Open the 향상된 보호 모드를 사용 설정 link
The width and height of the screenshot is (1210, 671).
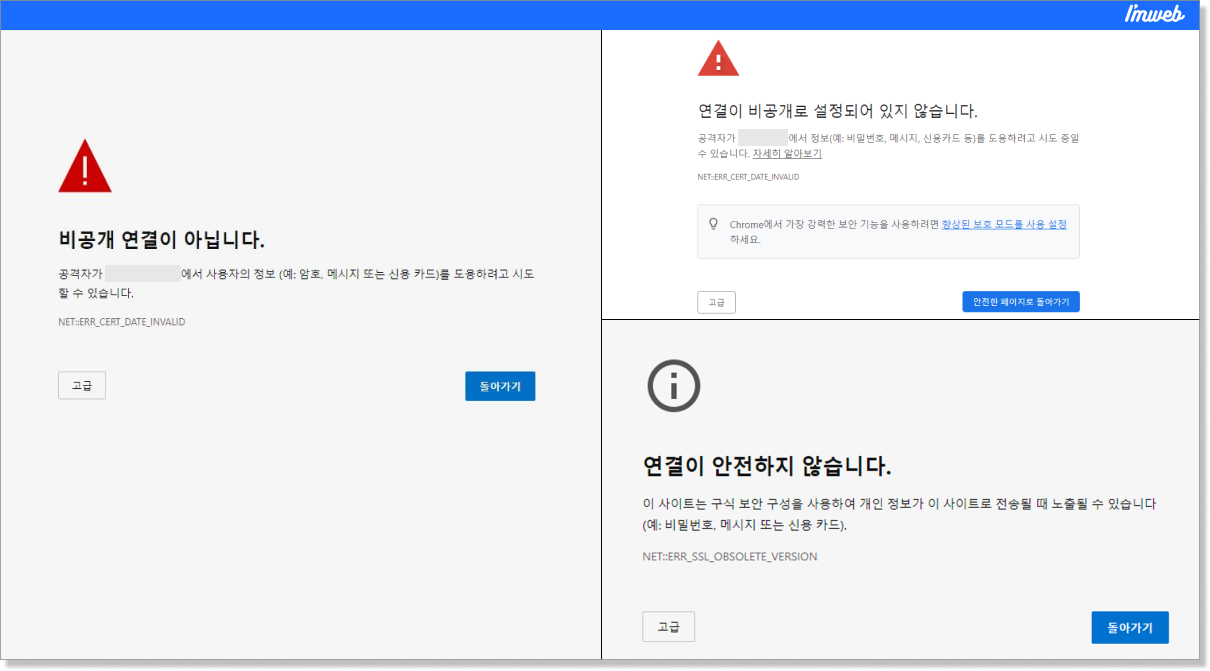click(x=1004, y=224)
